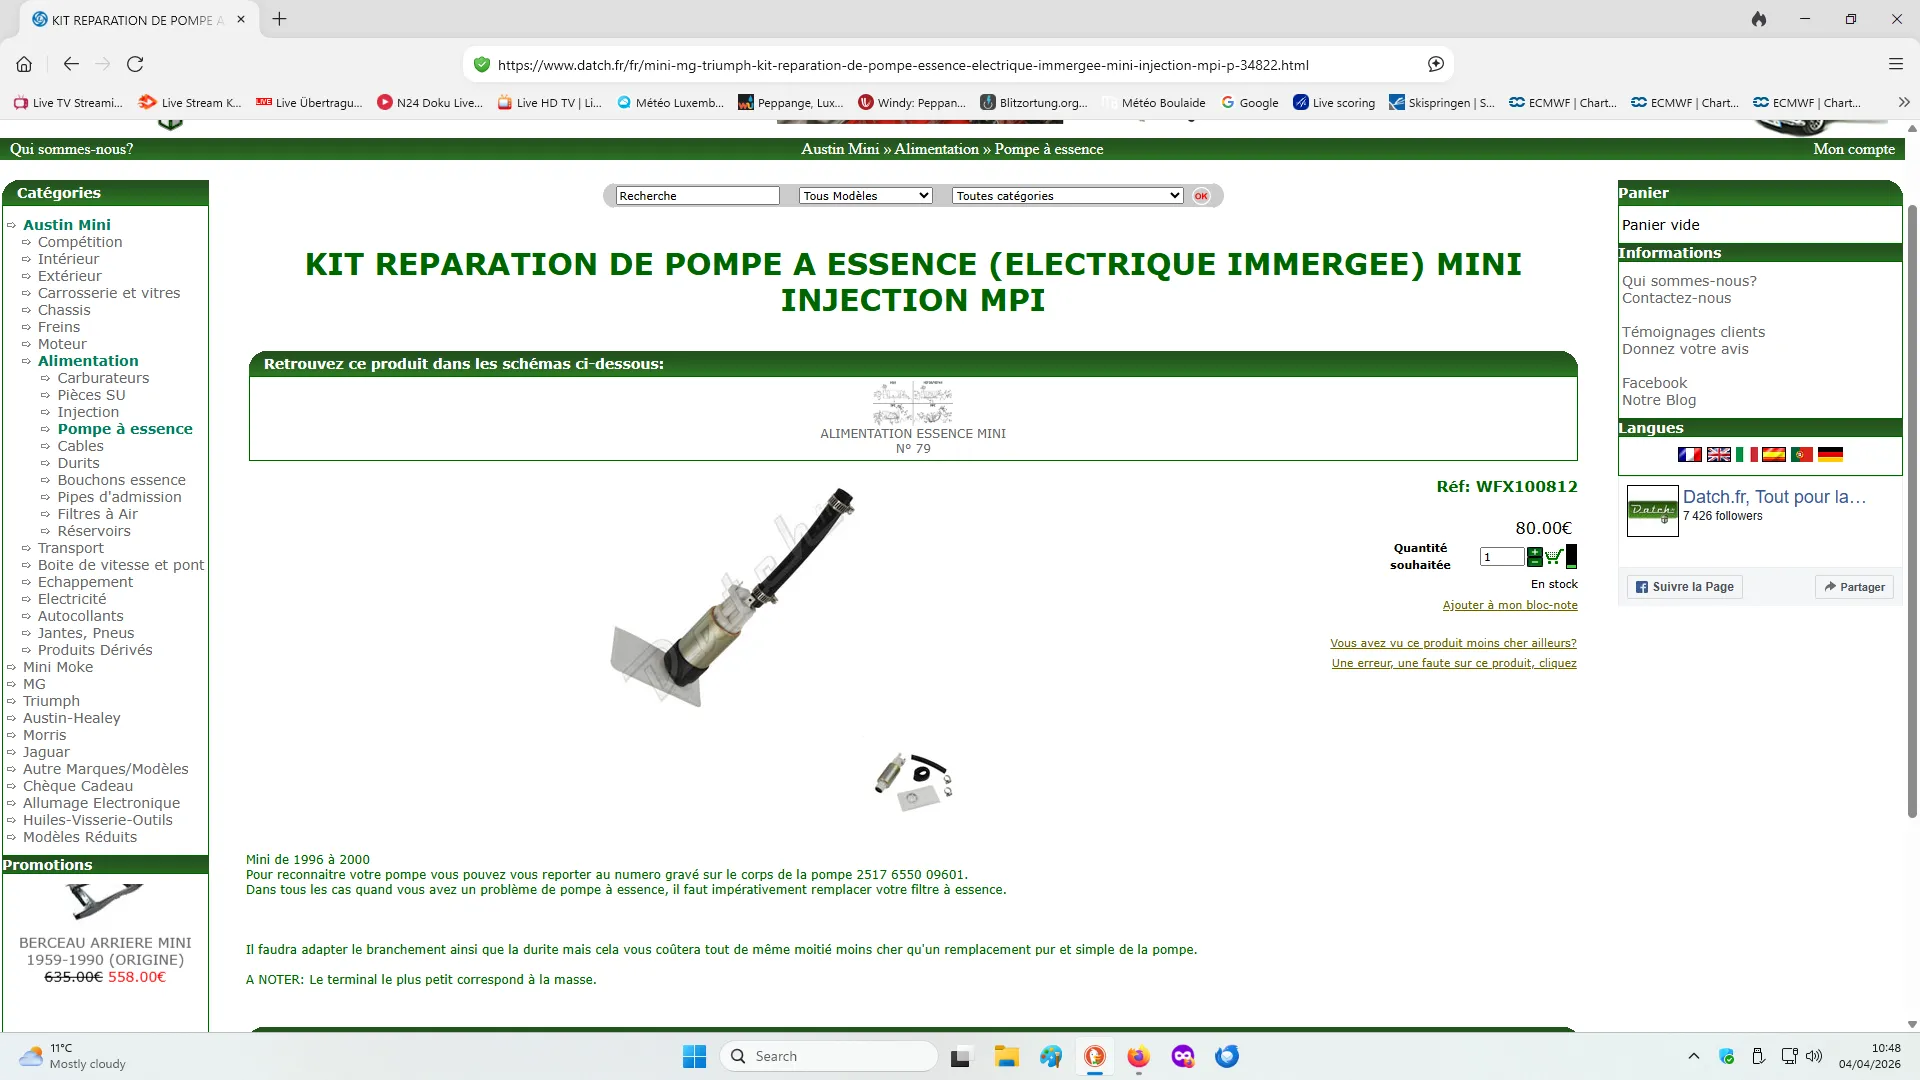The width and height of the screenshot is (1920, 1080).
Task: Focus the Recherche search field
Action: [697, 196]
